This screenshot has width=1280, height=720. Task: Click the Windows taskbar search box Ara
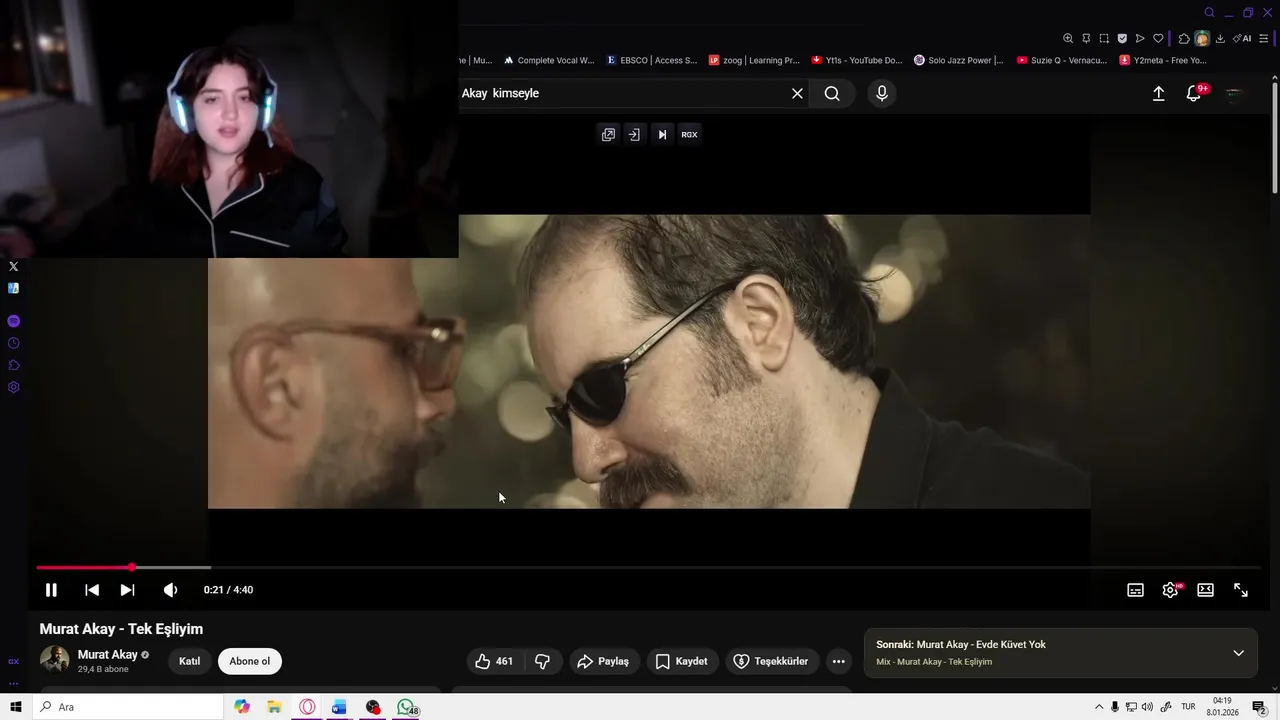[x=128, y=707]
